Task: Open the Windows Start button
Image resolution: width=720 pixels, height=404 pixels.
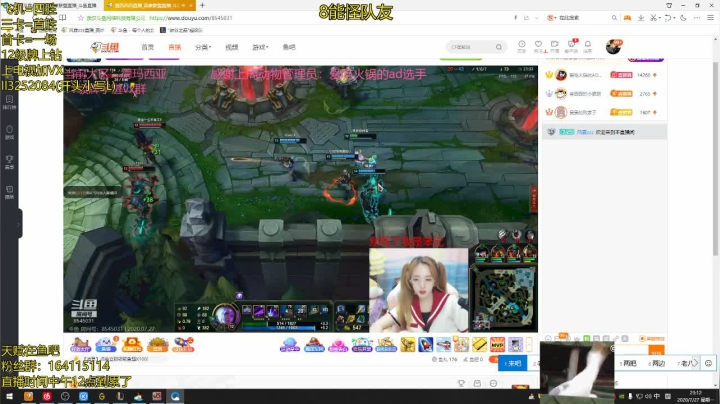Action: click(x=9, y=396)
